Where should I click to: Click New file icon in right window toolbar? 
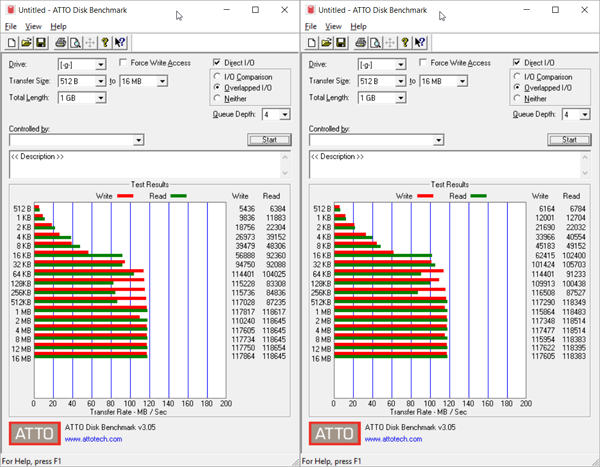coord(312,42)
